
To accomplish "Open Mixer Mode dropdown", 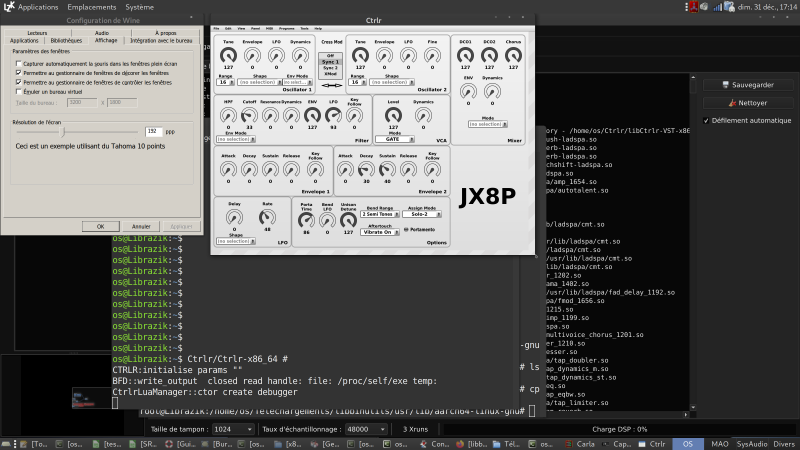I will (x=488, y=124).
